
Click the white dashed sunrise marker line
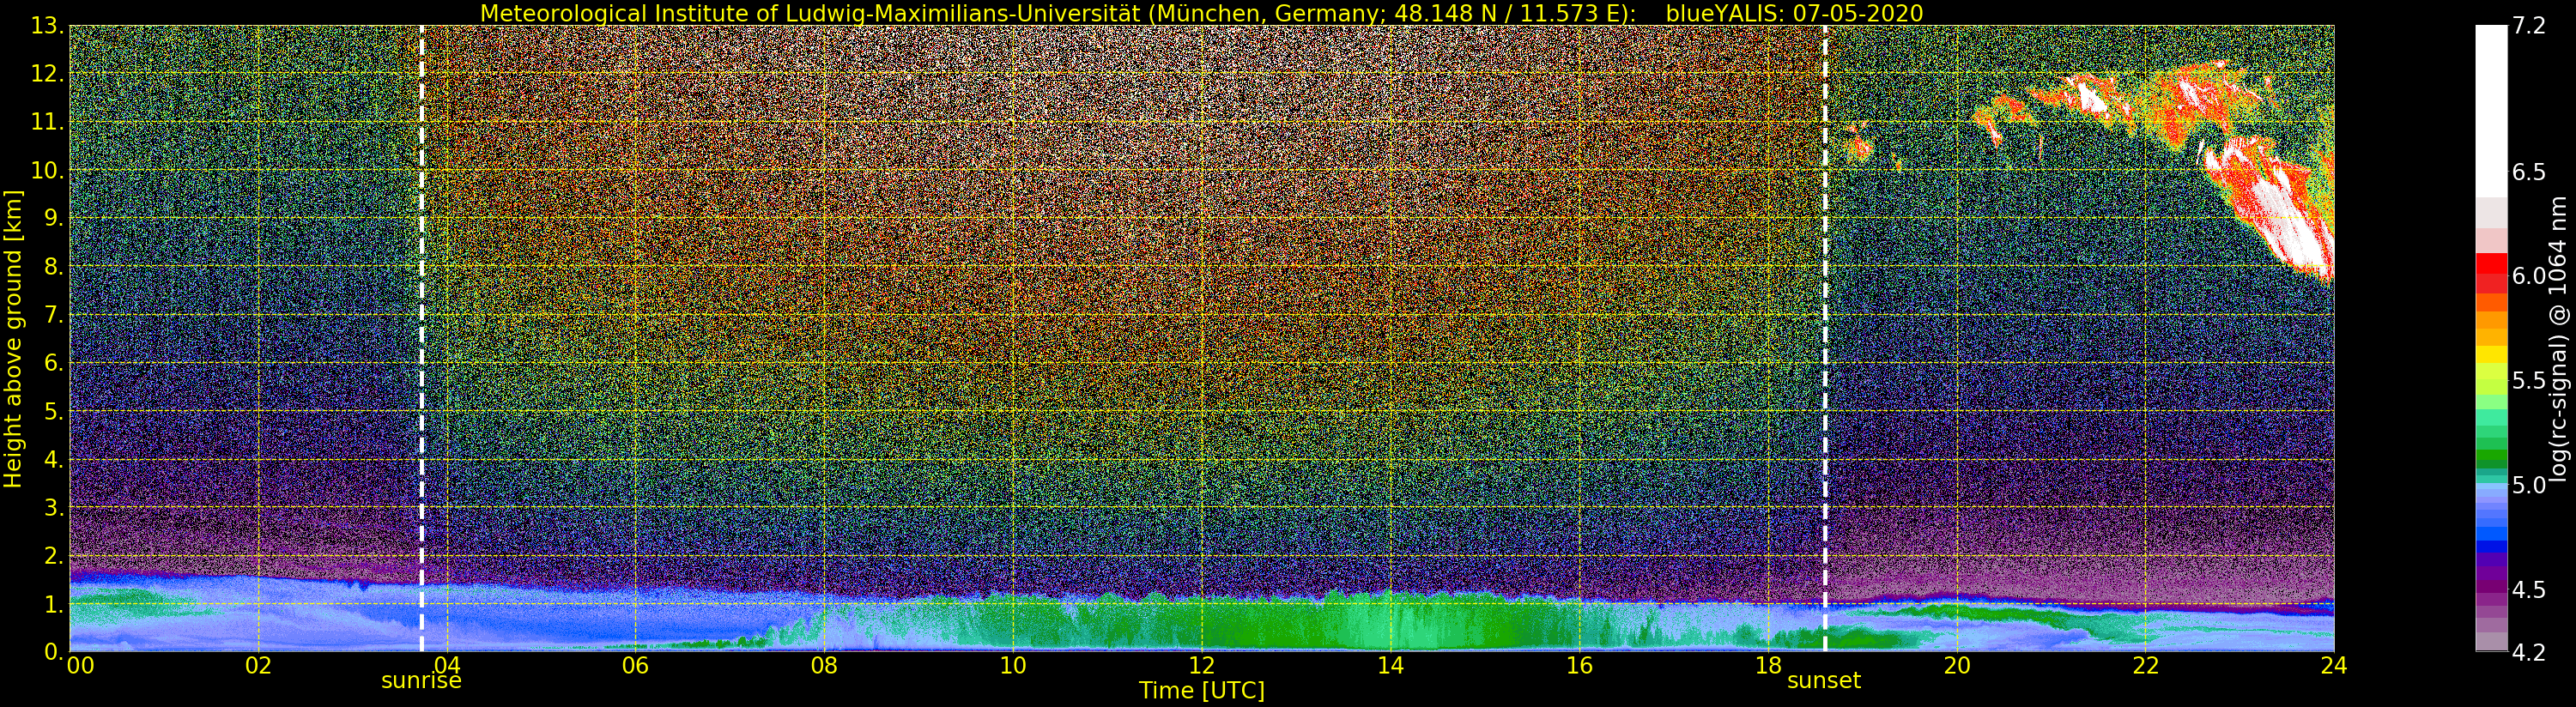click(x=422, y=339)
